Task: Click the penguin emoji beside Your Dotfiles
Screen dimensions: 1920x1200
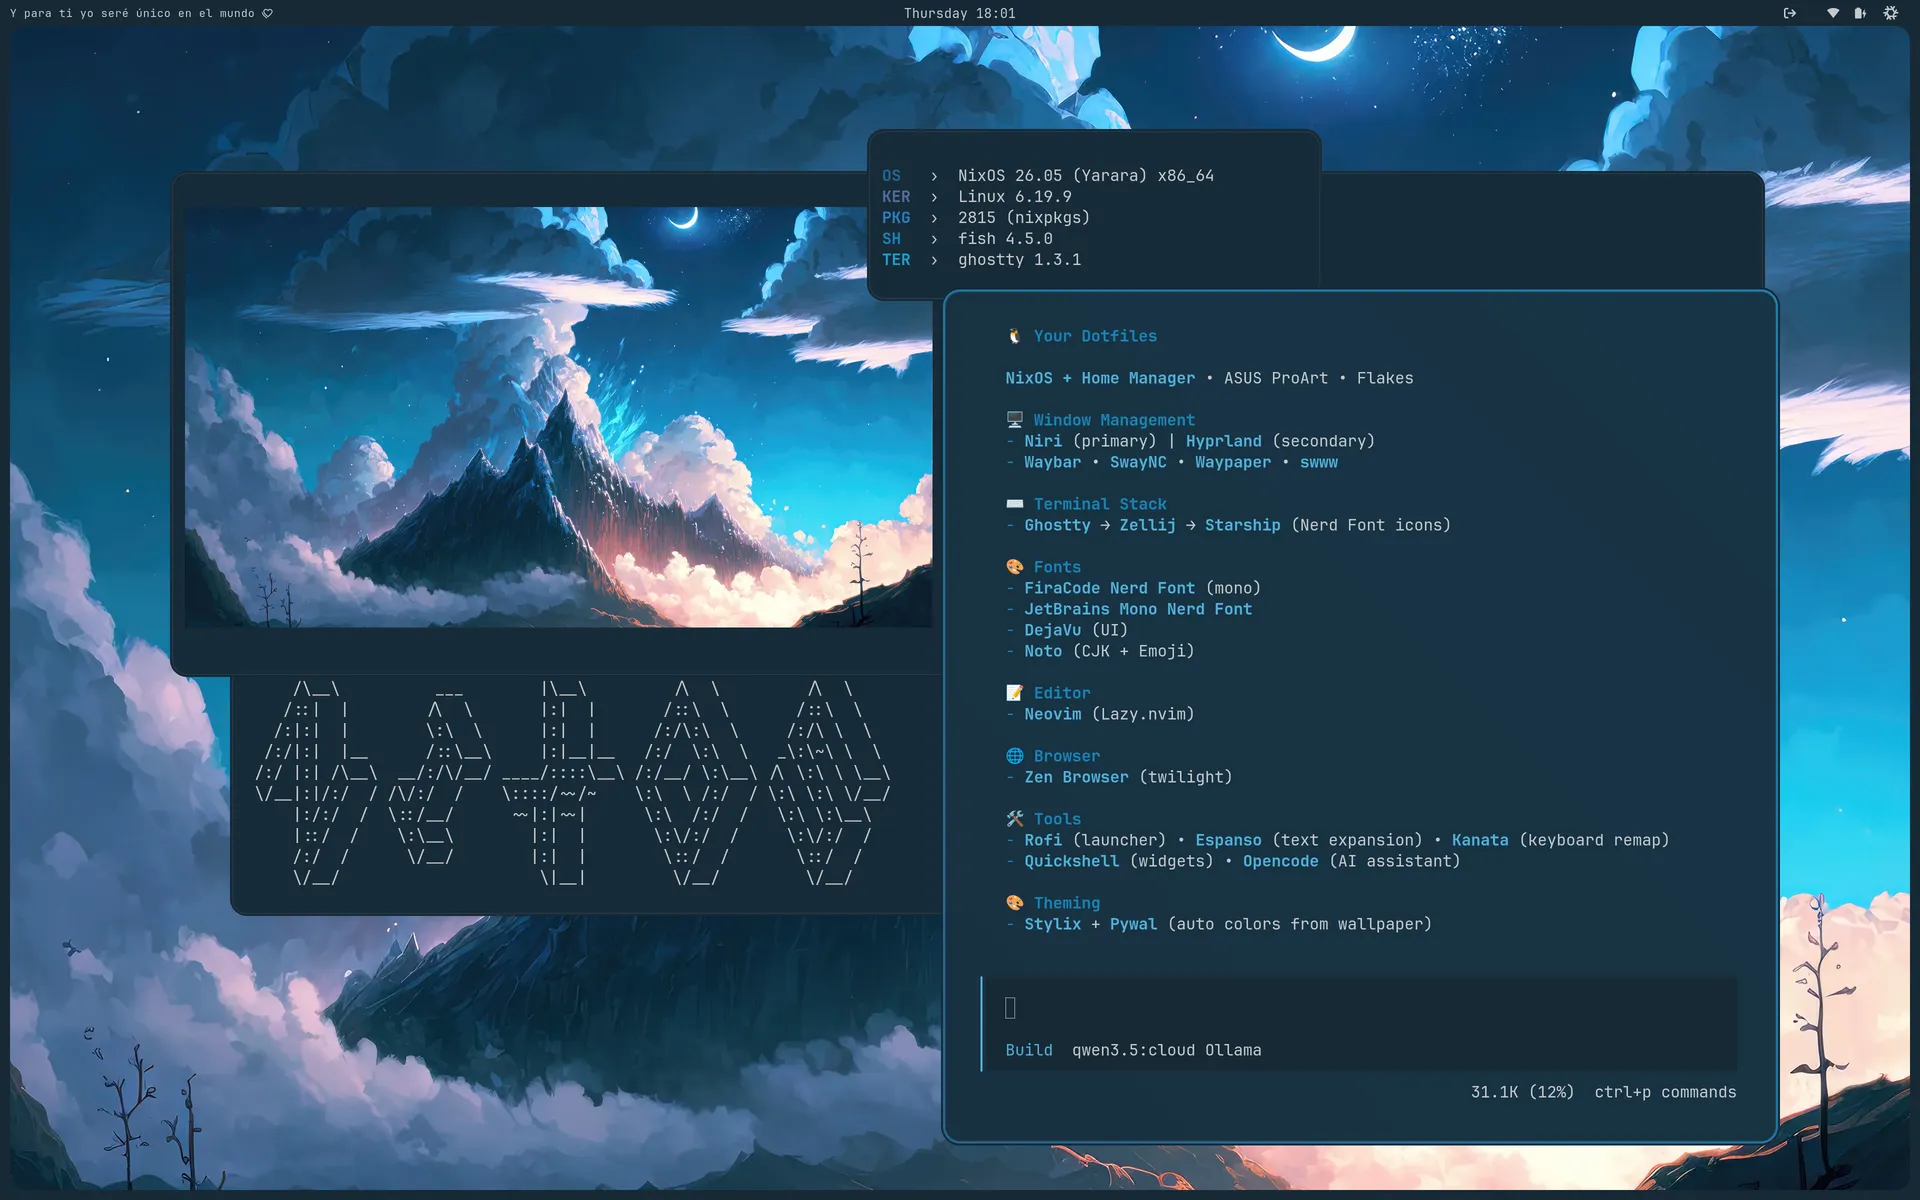Action: point(1014,336)
